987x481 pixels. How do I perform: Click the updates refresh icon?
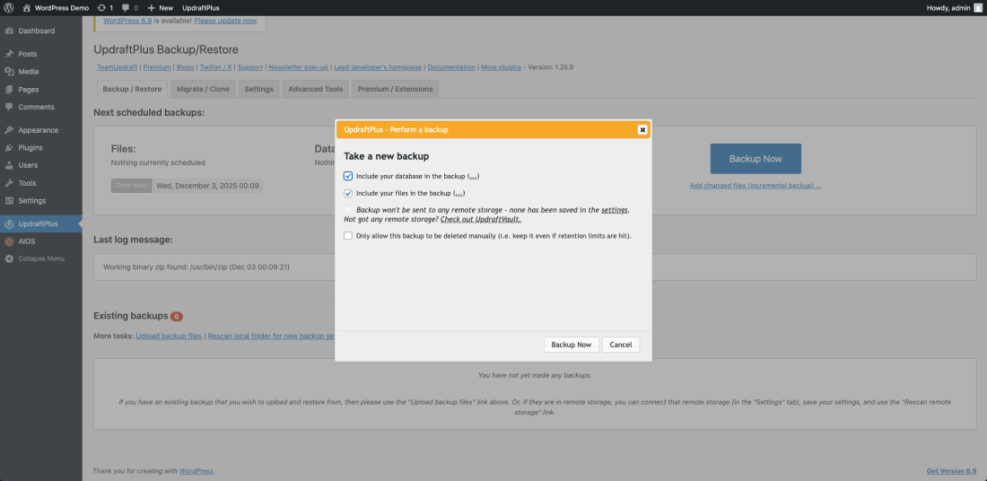coord(102,8)
